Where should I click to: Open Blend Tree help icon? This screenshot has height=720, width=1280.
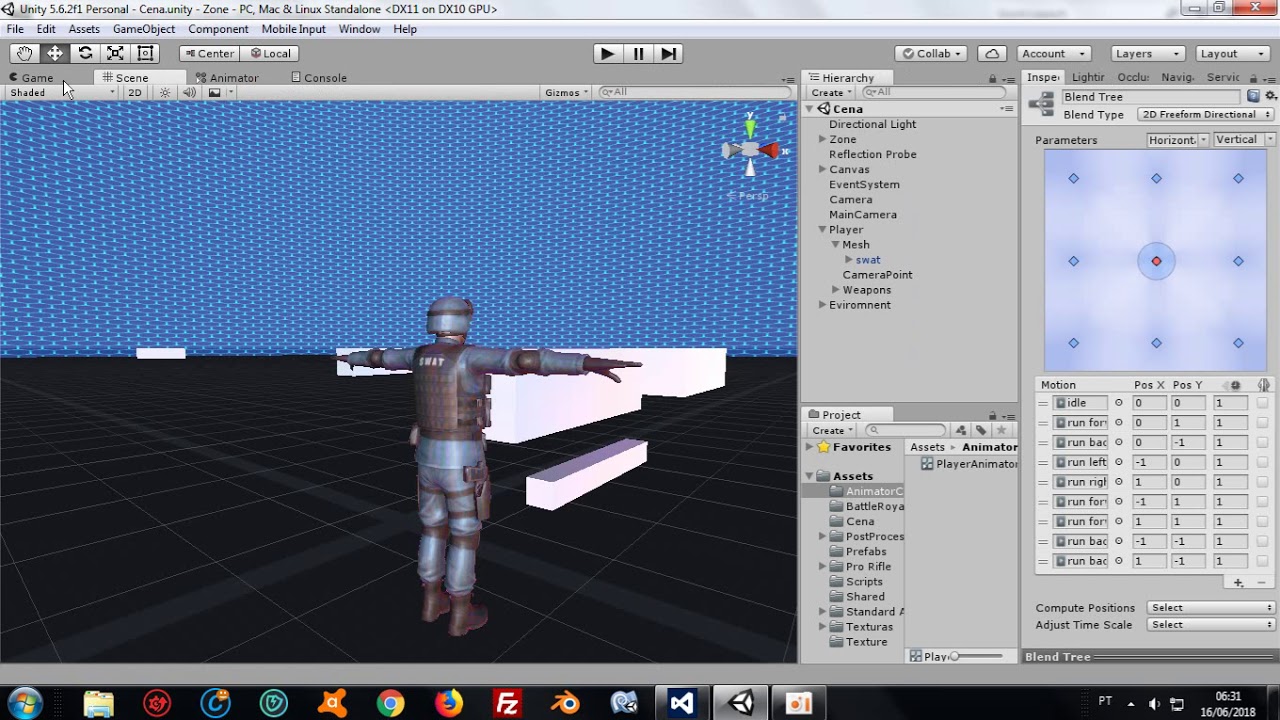pyautogui.click(x=1253, y=96)
